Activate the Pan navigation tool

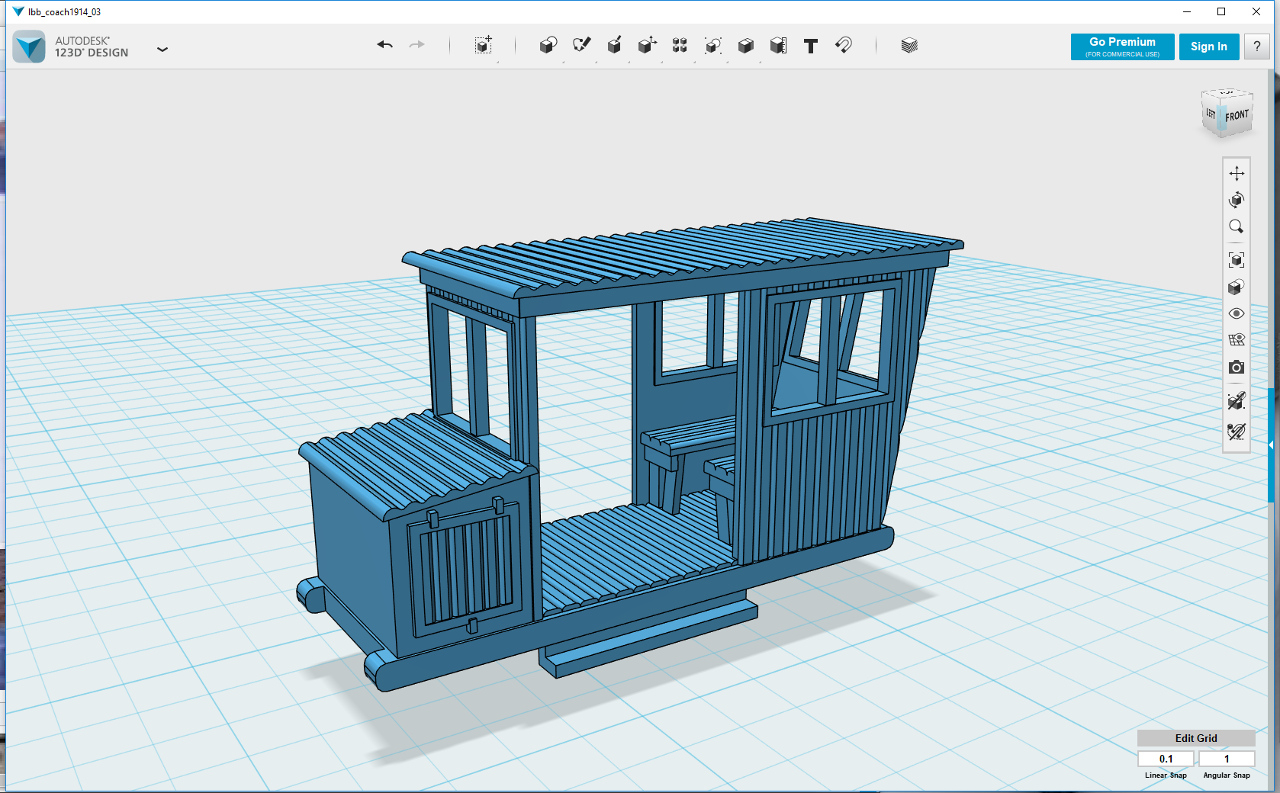point(1236,173)
